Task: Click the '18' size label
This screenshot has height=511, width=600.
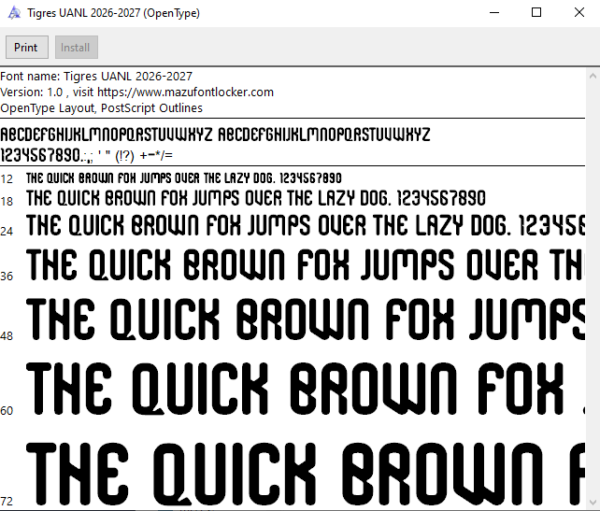Action: (x=7, y=201)
